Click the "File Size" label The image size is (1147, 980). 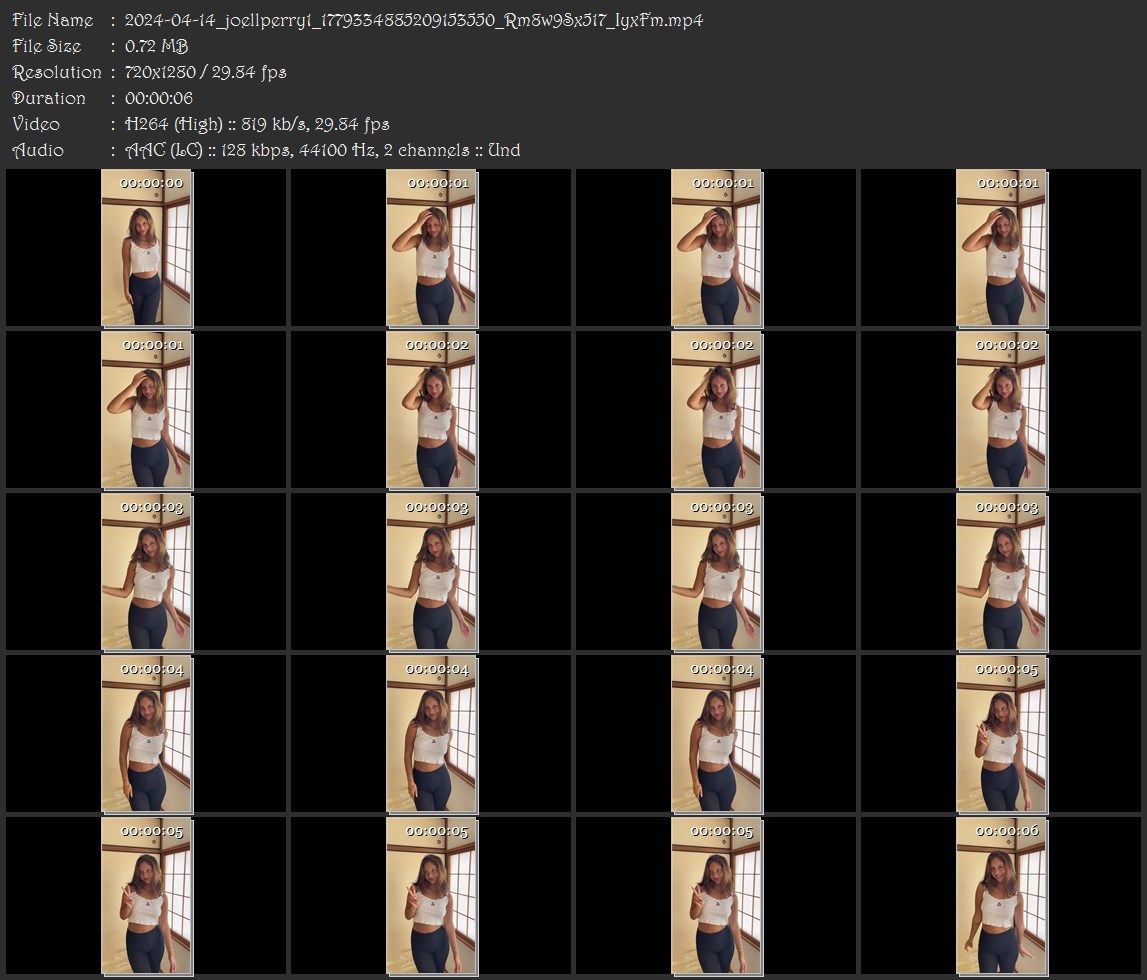[47, 46]
